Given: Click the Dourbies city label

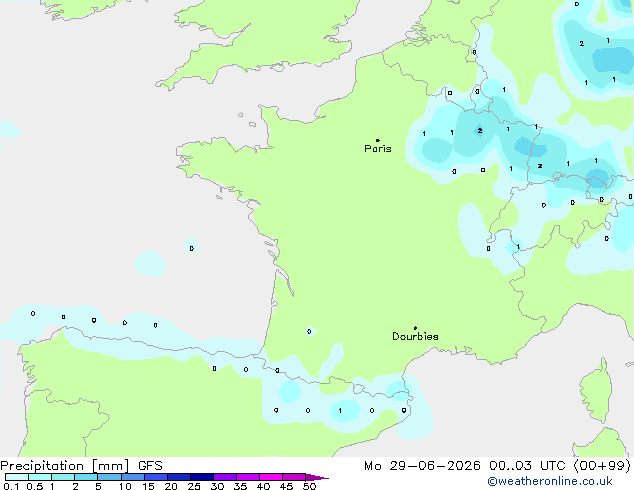Looking at the screenshot, I should pos(415,336).
